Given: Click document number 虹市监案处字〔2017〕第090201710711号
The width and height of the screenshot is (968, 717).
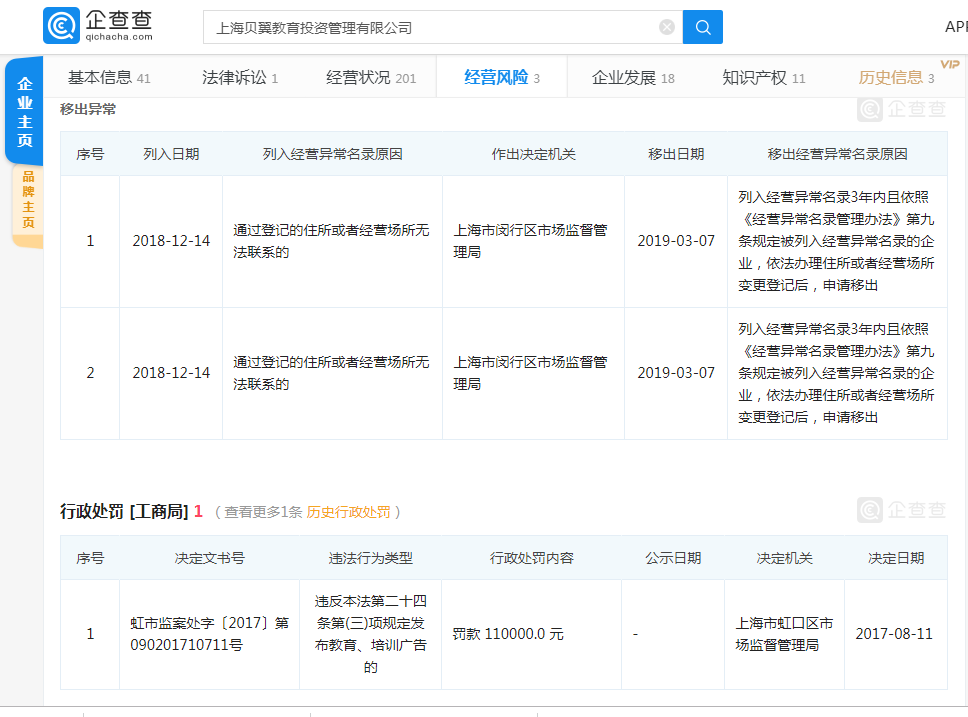Looking at the screenshot, I should tap(209, 634).
